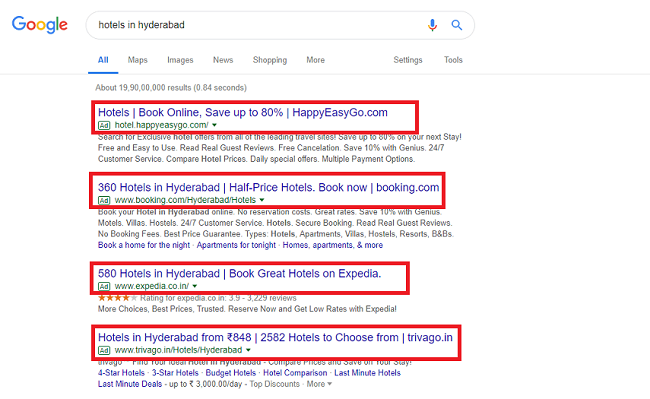Viewport: 650px width, 399px height.
Task: Click www.booking.com/Hyderabad/Hotels URL text
Action: point(185,200)
